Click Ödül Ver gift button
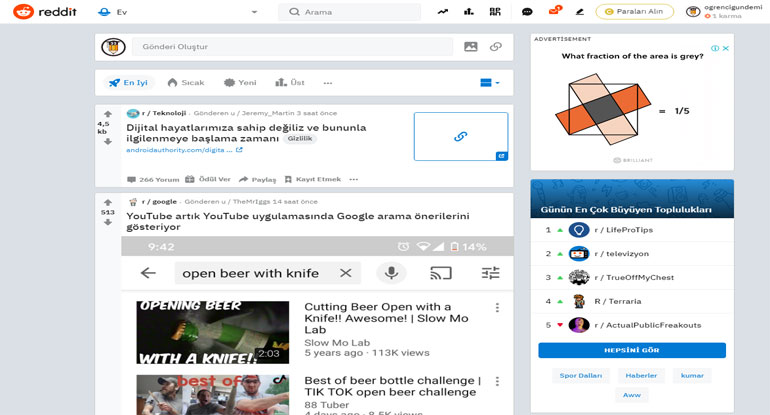Image resolution: width=770 pixels, height=415 pixels. point(208,179)
